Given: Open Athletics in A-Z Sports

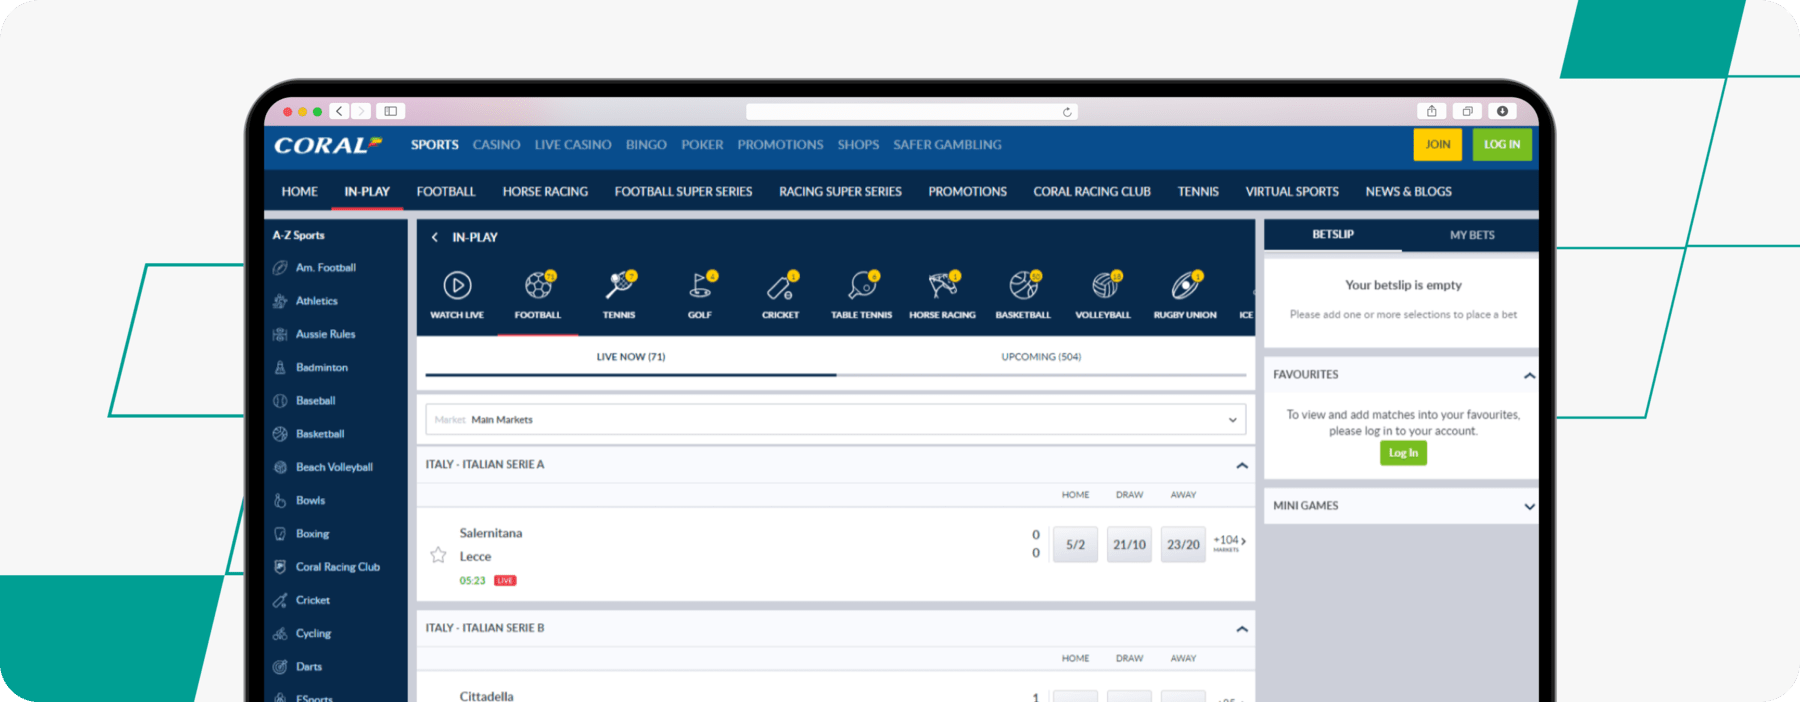Looking at the screenshot, I should tap(316, 301).
